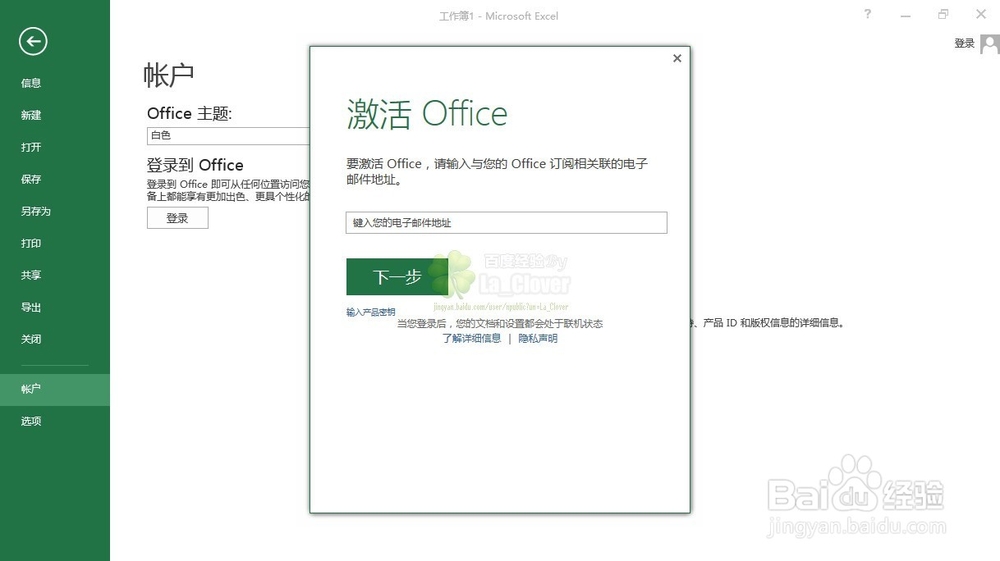The width and height of the screenshot is (1000, 561).
Task: Click the green 下一步 button
Action: click(x=397, y=277)
